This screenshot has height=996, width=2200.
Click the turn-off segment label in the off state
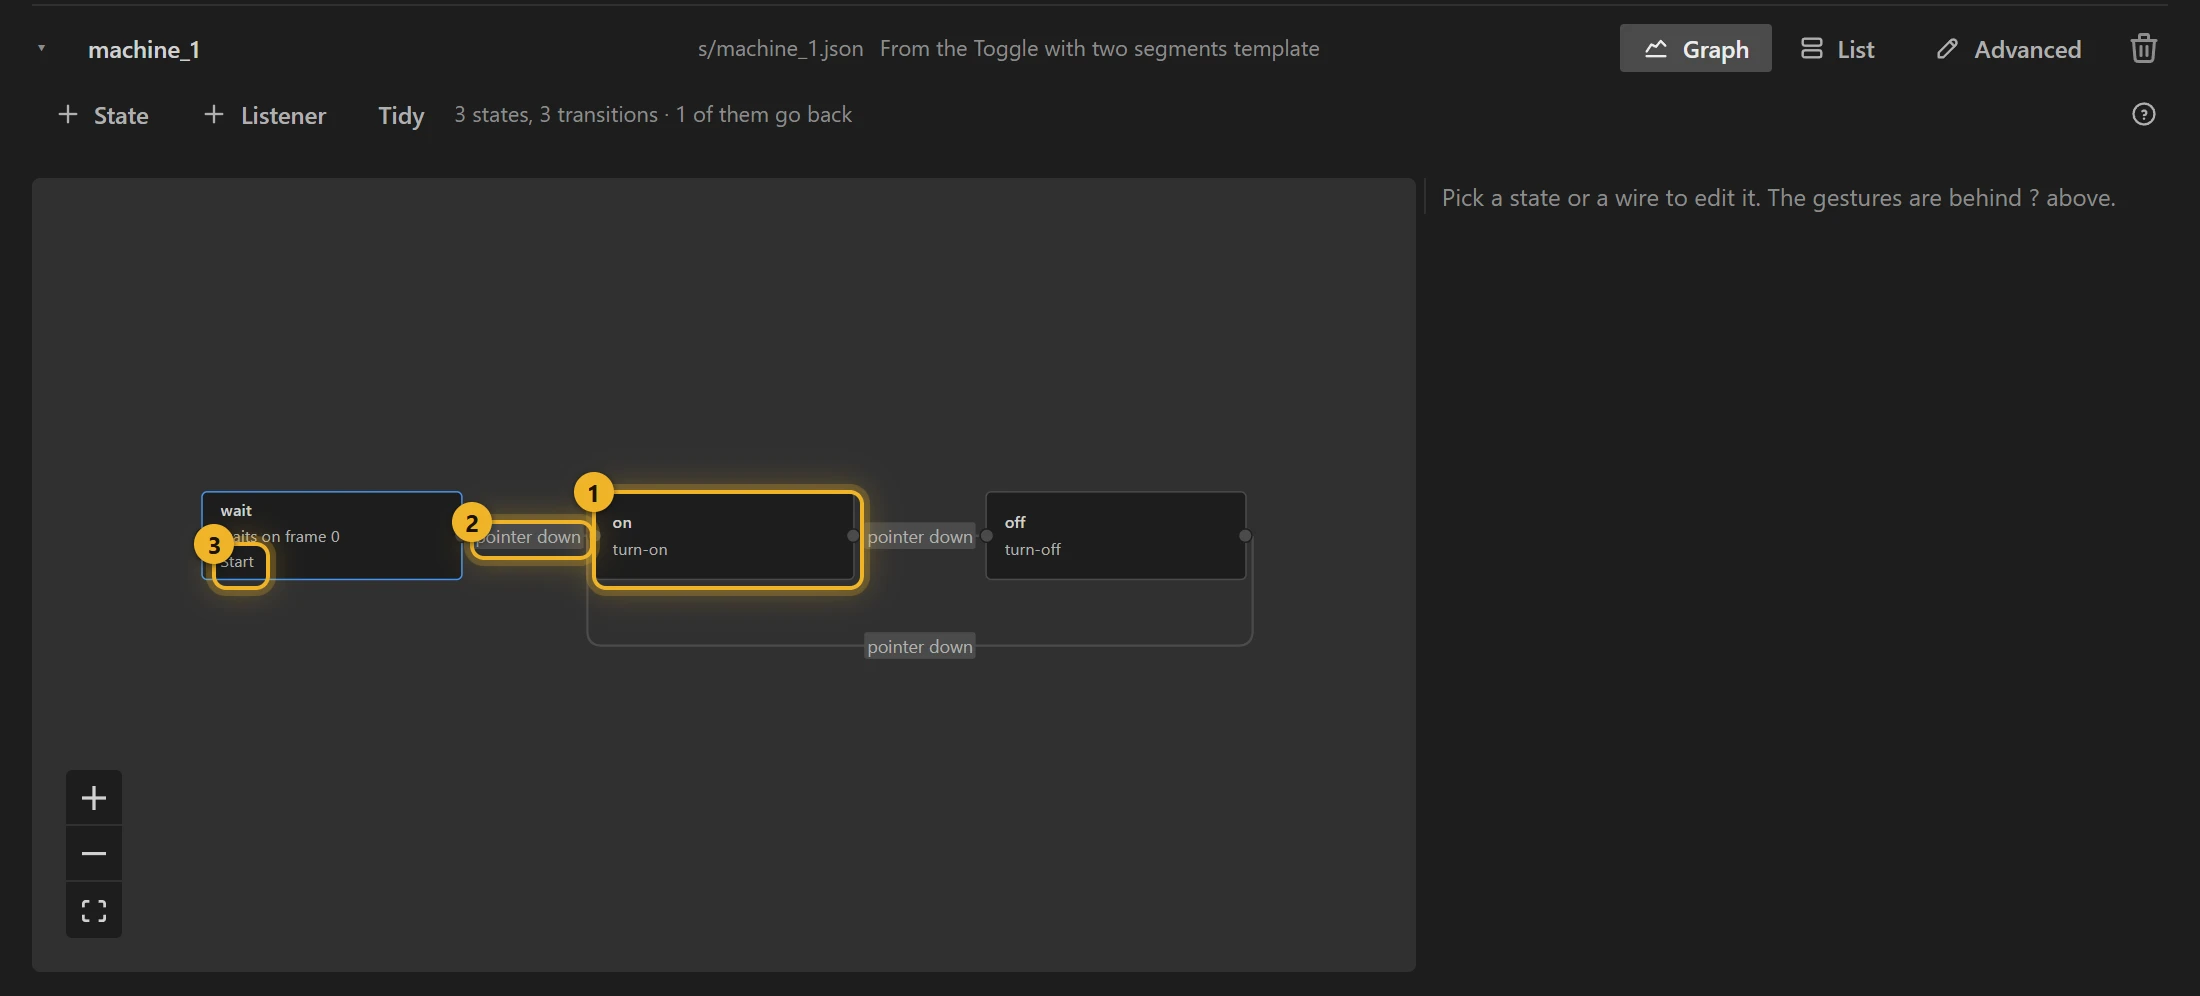tap(1033, 550)
